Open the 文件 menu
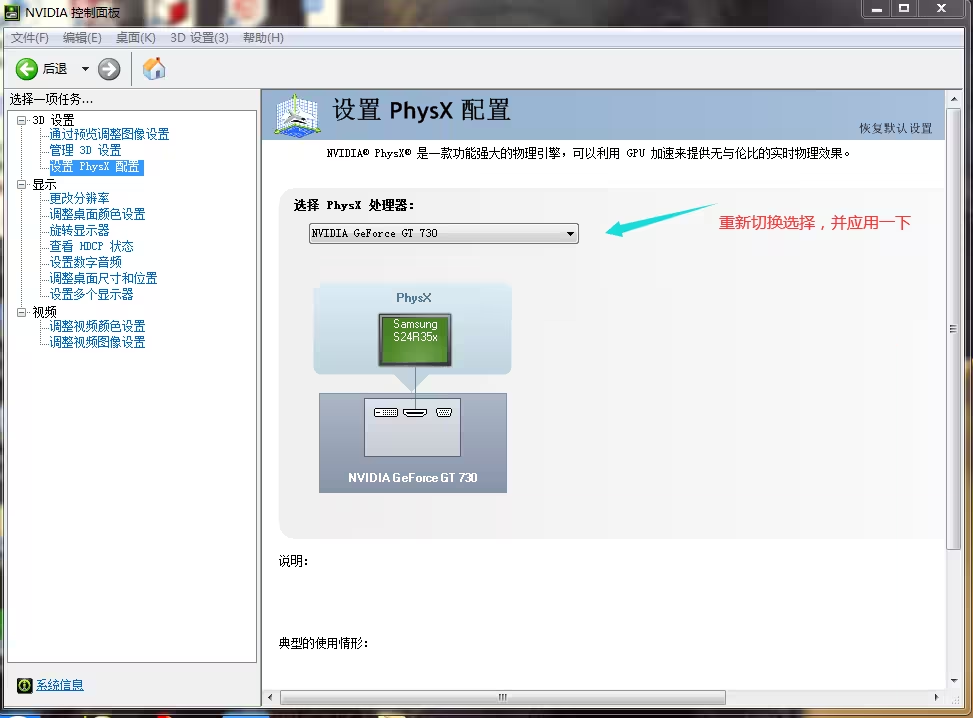This screenshot has width=973, height=718. coord(25,37)
